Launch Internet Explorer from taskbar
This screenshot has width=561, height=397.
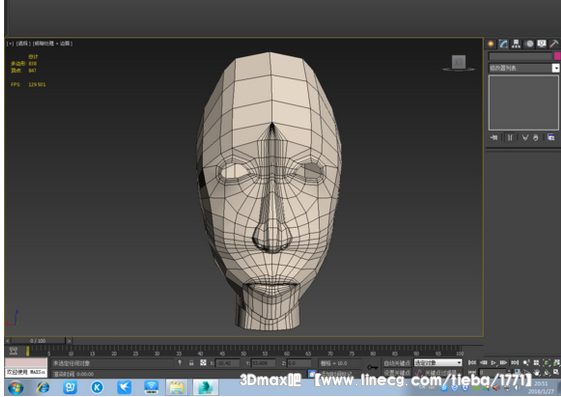point(43,388)
